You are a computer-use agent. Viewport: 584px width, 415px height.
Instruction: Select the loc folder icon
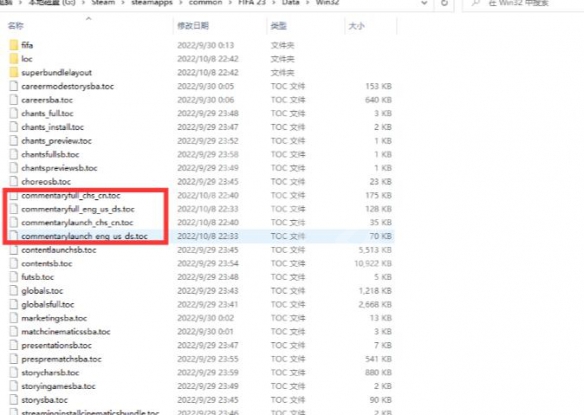coord(14,59)
